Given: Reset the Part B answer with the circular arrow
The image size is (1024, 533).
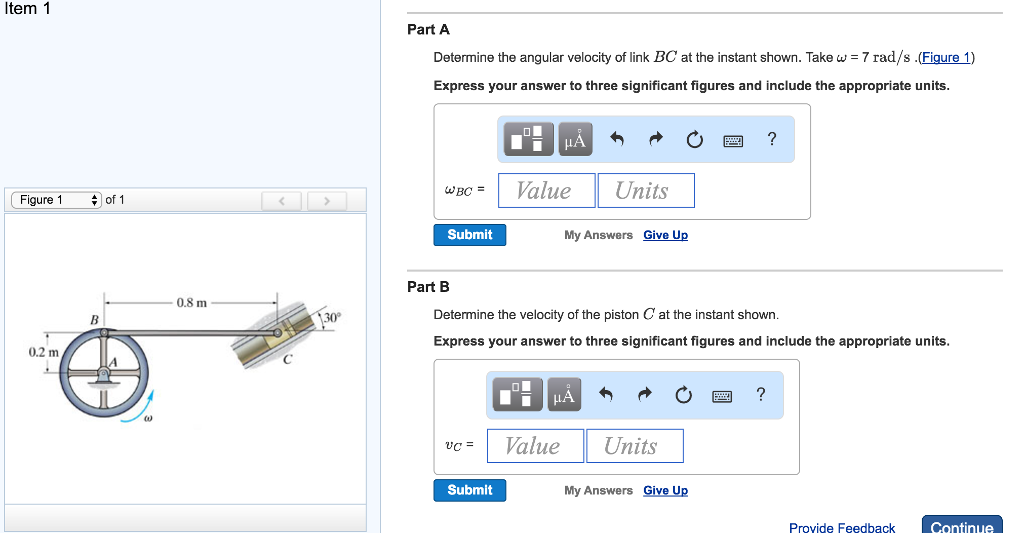Looking at the screenshot, I should tap(683, 396).
